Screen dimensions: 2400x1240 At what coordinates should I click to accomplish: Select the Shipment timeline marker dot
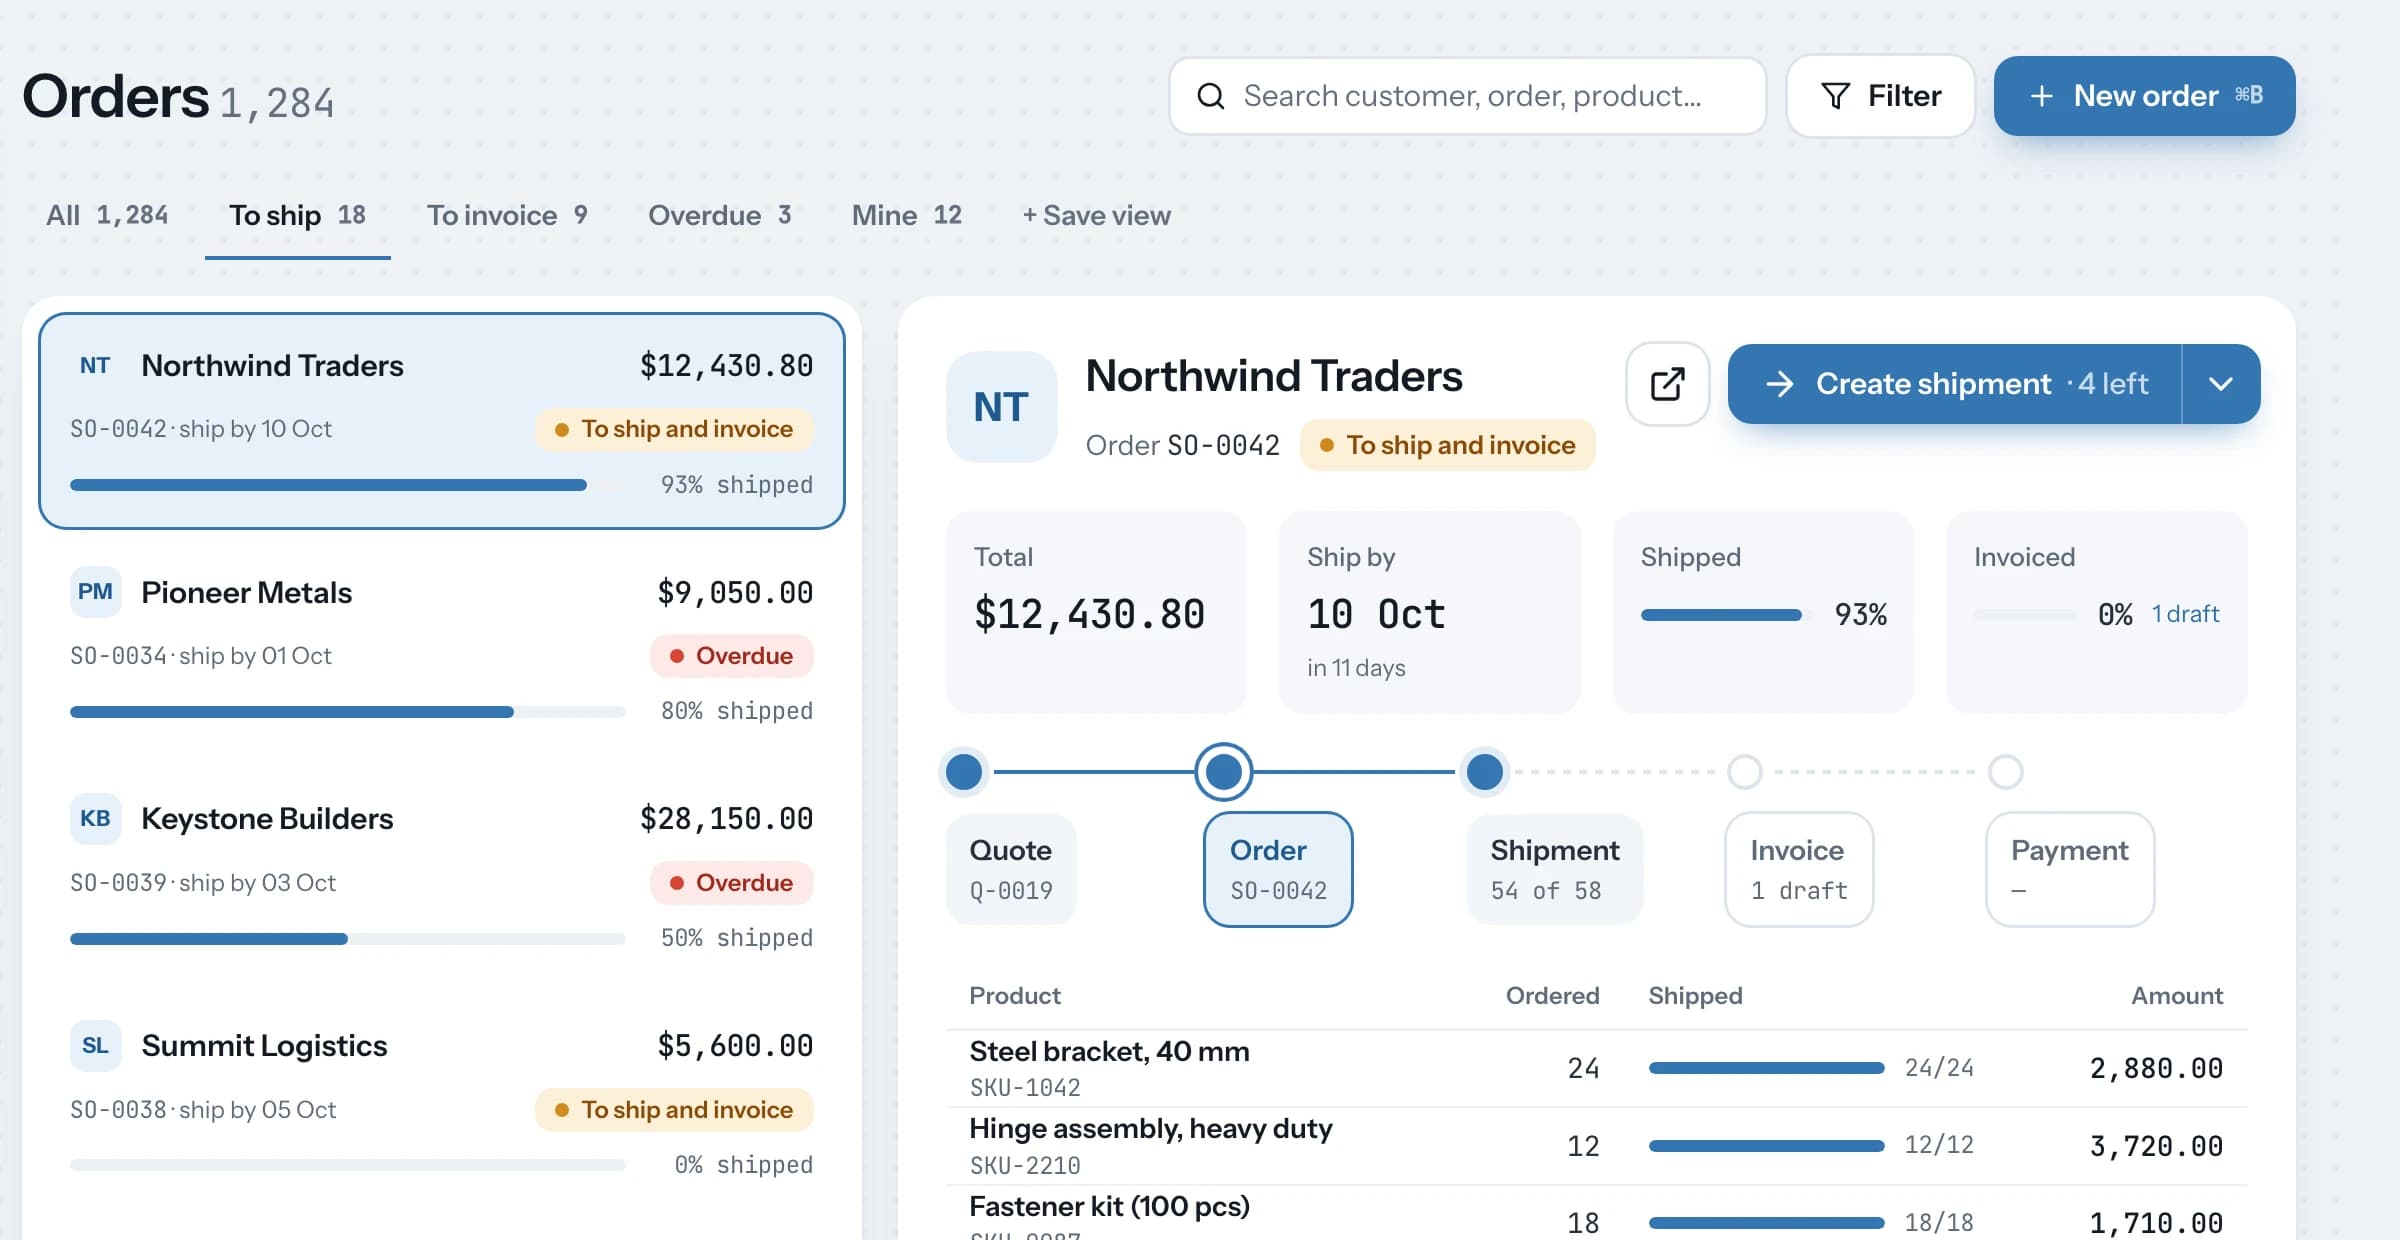(1484, 772)
